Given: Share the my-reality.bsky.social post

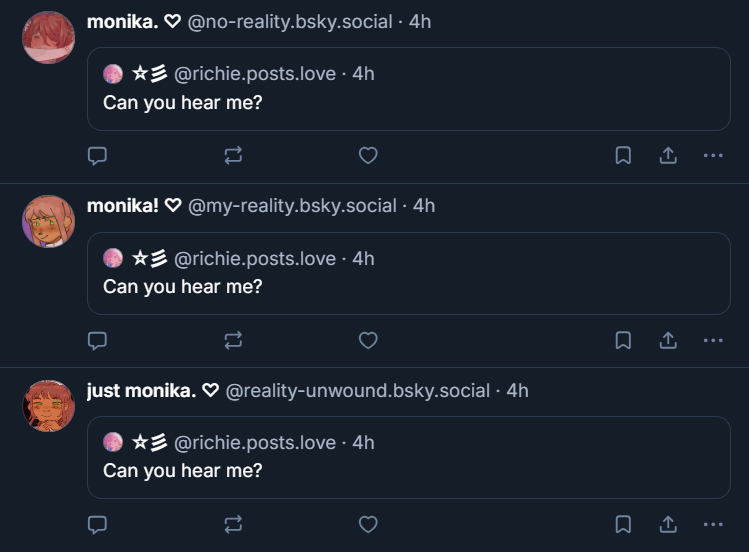Looking at the screenshot, I should click(x=668, y=340).
